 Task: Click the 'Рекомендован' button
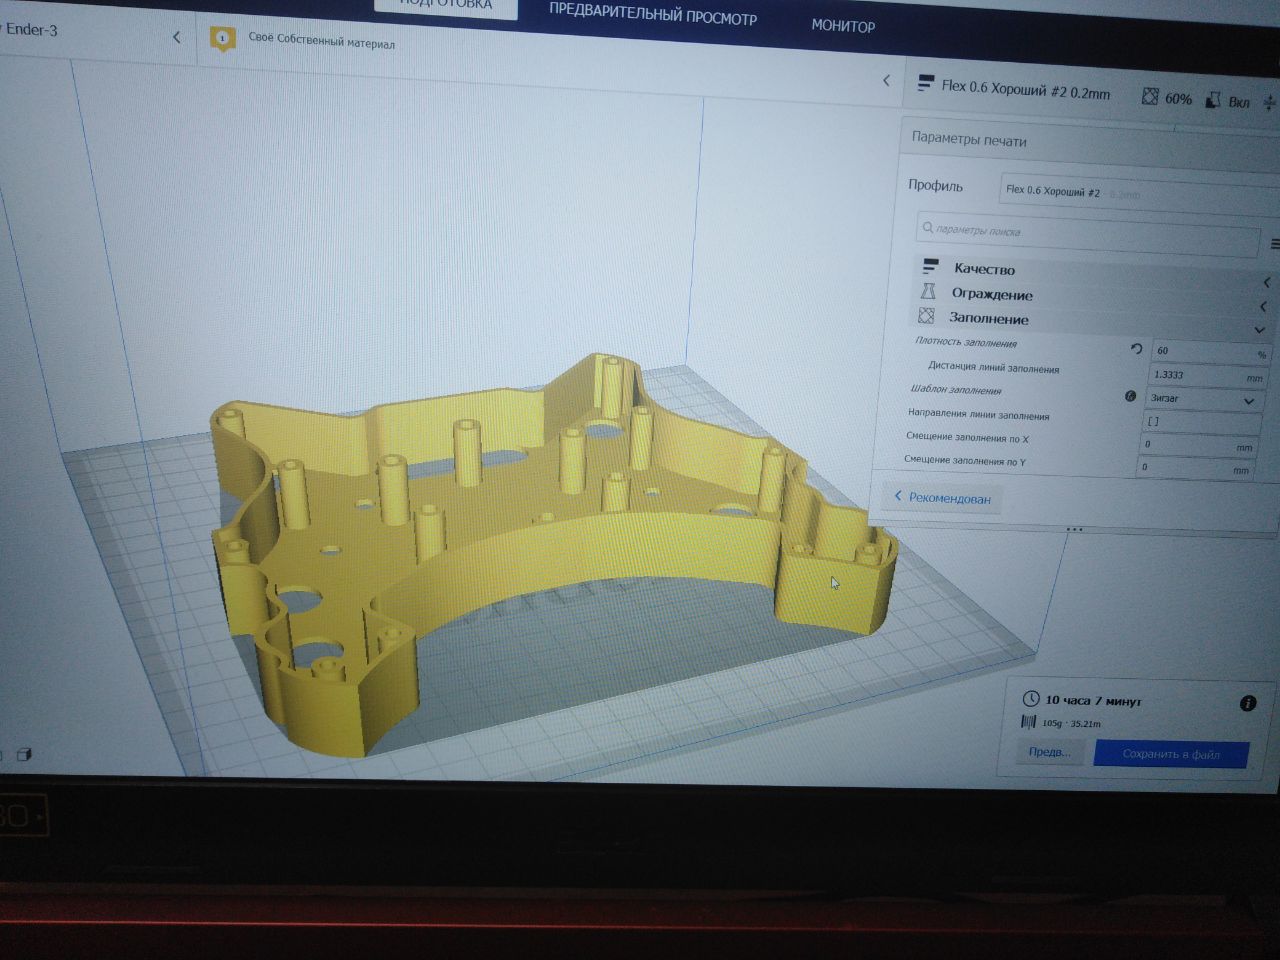(x=942, y=498)
